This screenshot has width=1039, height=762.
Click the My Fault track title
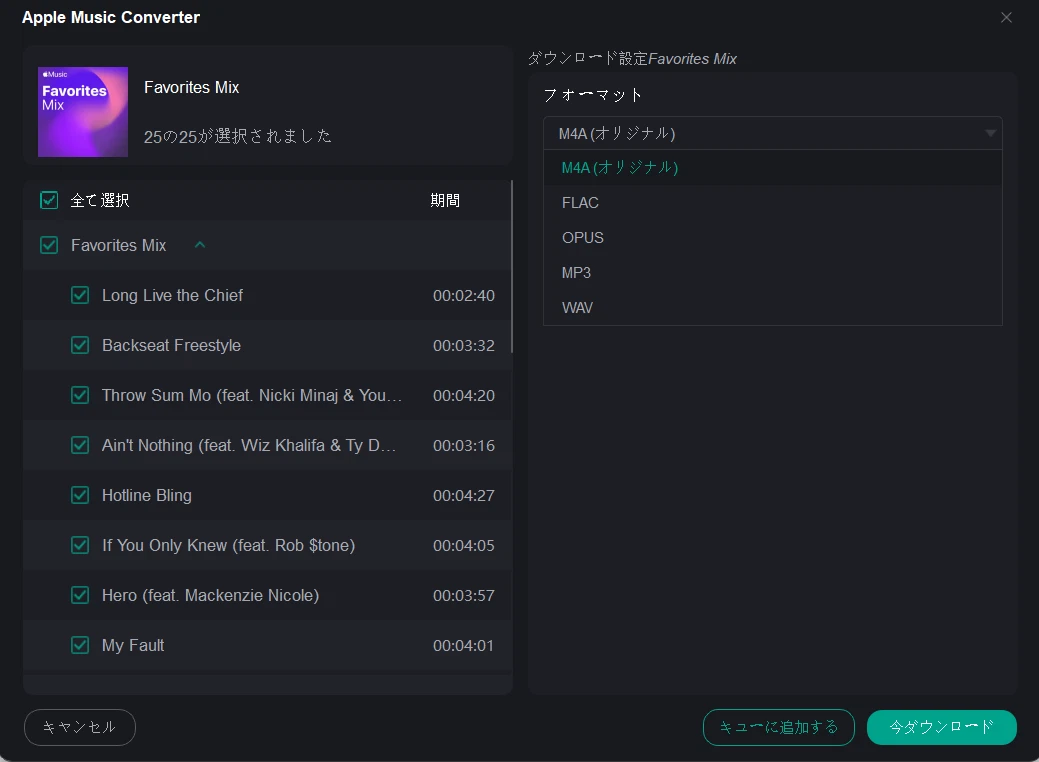click(x=133, y=645)
